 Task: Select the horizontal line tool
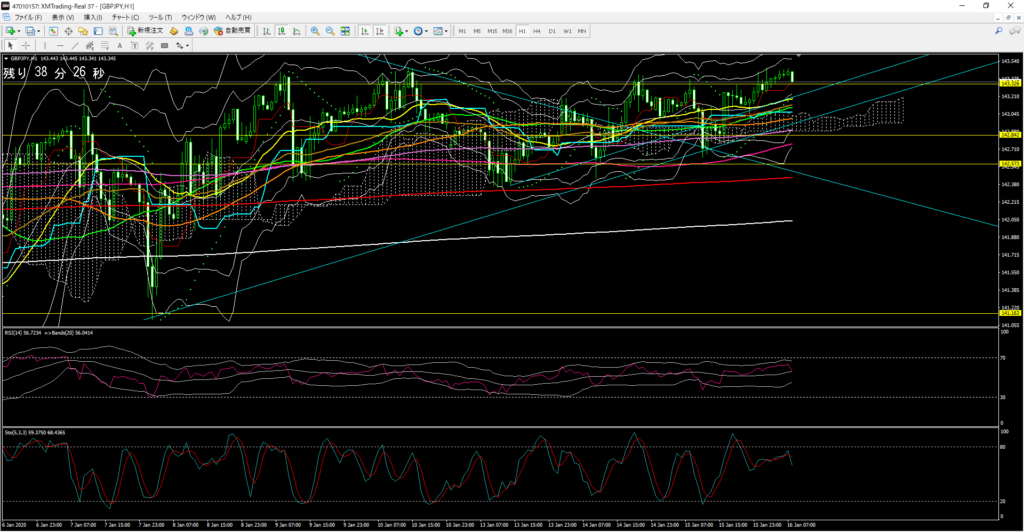click(x=60, y=45)
